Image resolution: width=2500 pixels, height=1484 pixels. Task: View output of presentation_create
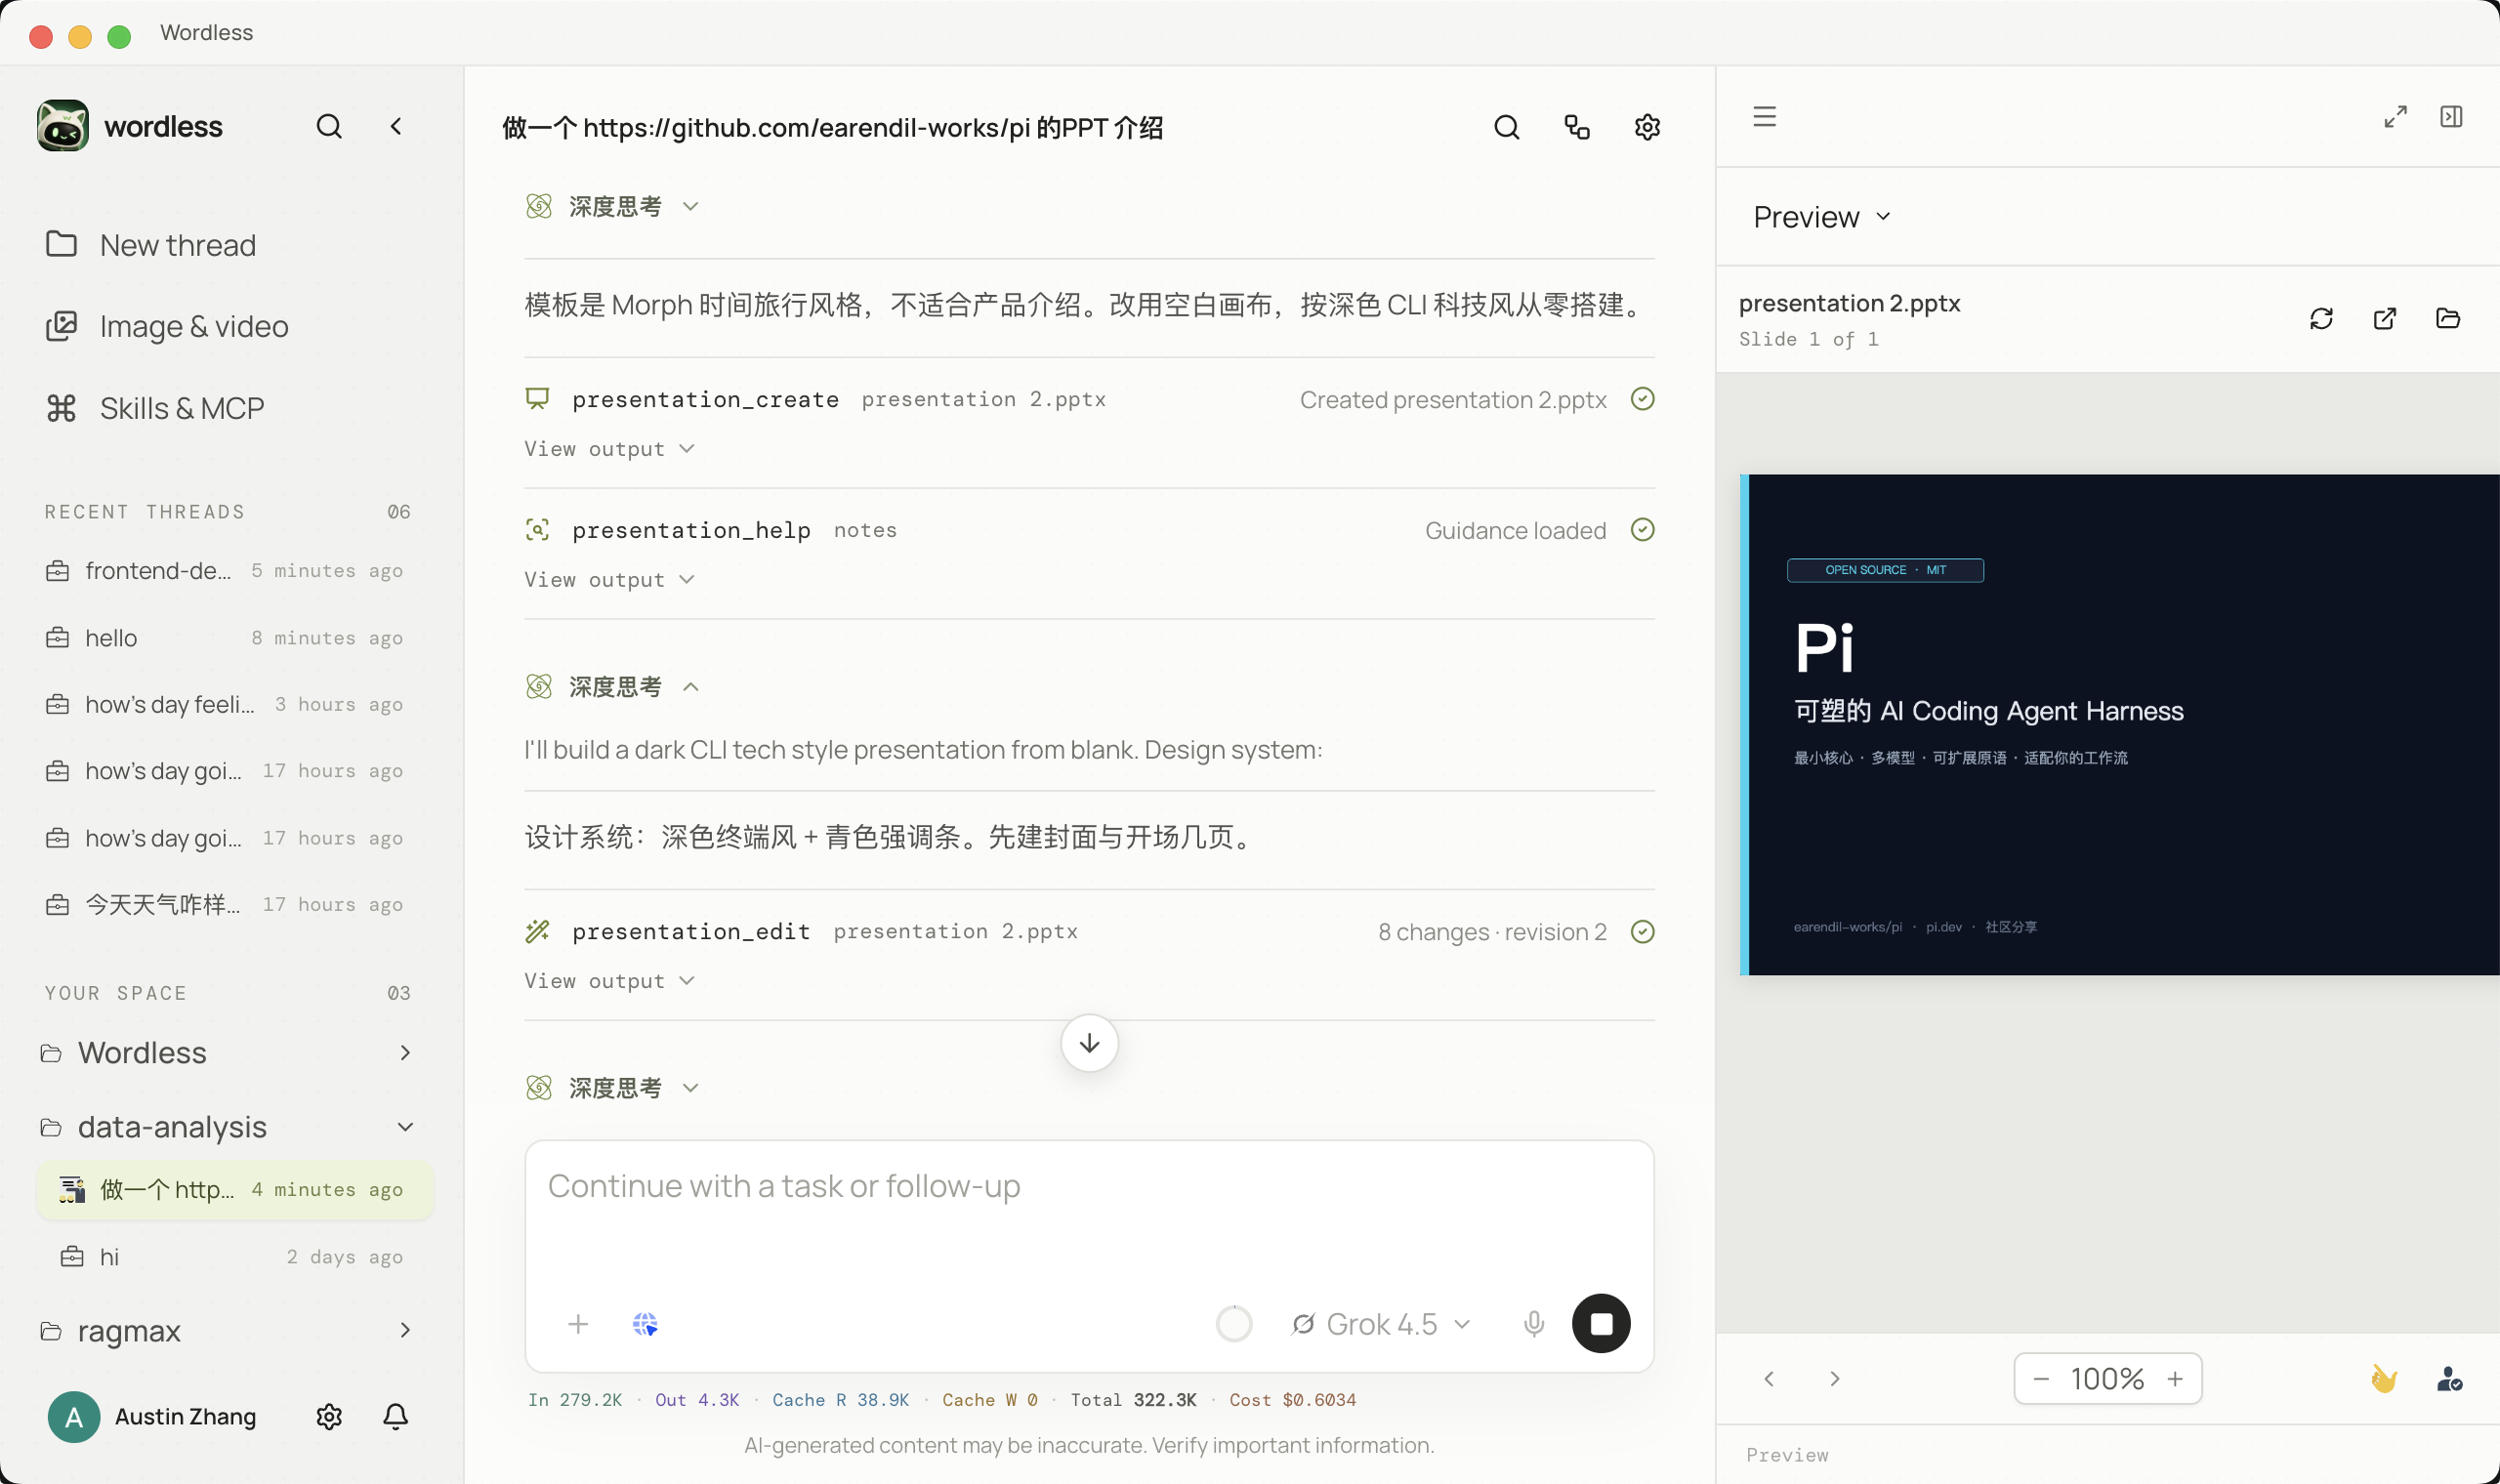pyautogui.click(x=609, y=449)
